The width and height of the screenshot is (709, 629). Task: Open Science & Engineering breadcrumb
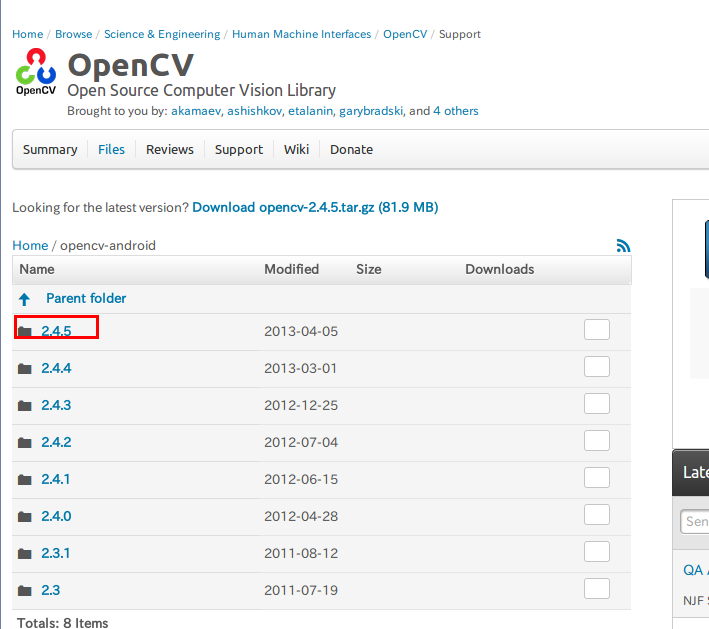click(x=162, y=34)
